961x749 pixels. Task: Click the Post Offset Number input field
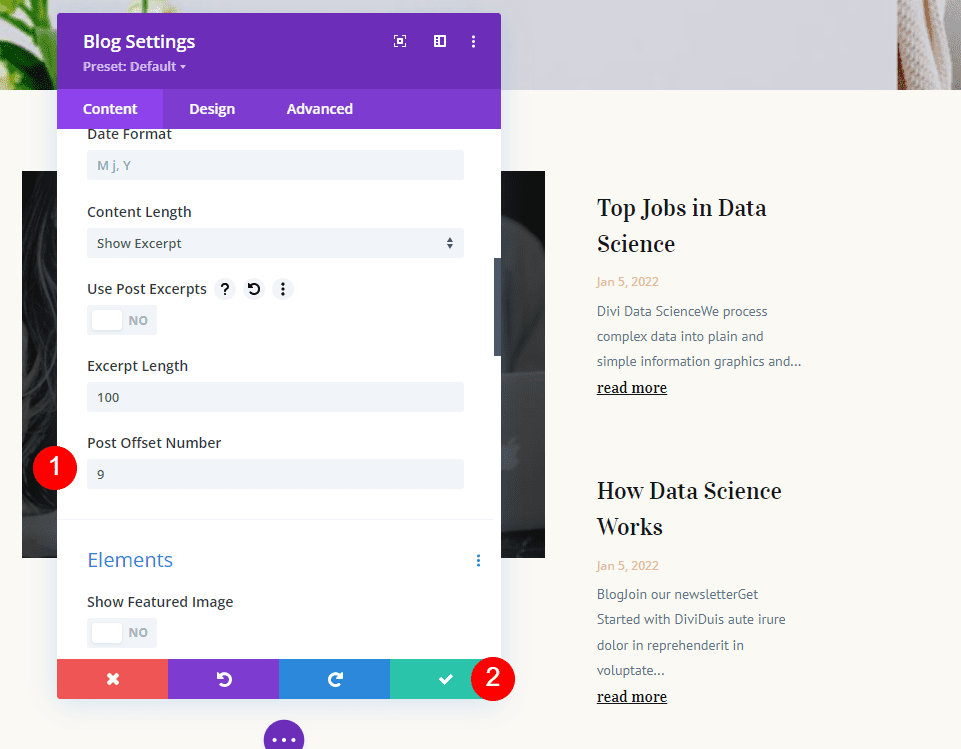pyautogui.click(x=275, y=474)
